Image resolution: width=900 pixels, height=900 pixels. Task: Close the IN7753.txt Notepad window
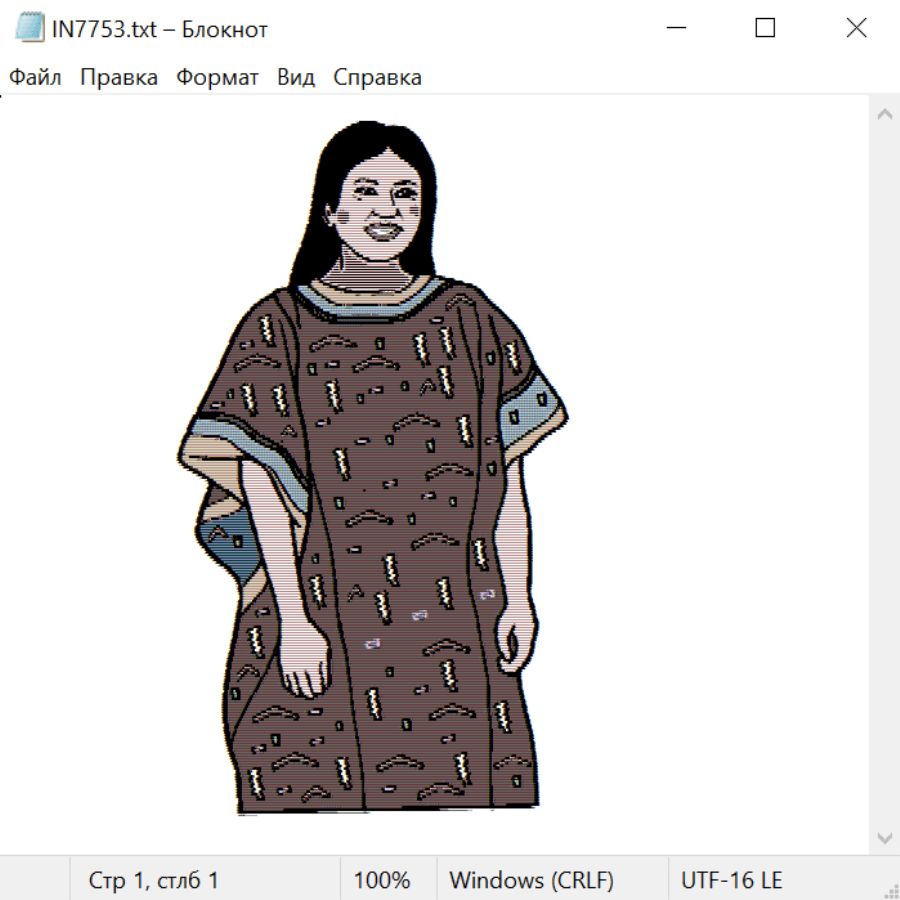pyautogui.click(x=856, y=29)
